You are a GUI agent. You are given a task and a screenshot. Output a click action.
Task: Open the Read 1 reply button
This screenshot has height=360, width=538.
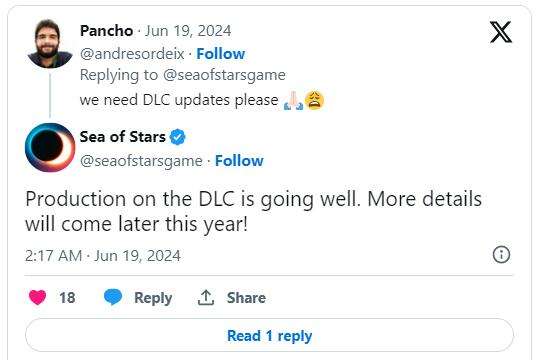coord(269,335)
